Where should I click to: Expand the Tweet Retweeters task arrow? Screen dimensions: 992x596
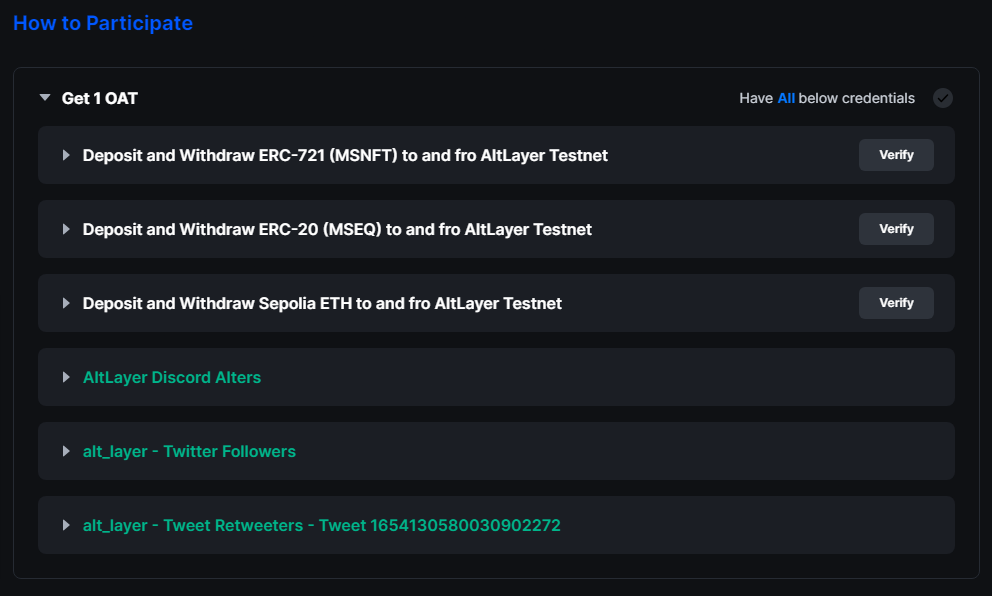(66, 525)
